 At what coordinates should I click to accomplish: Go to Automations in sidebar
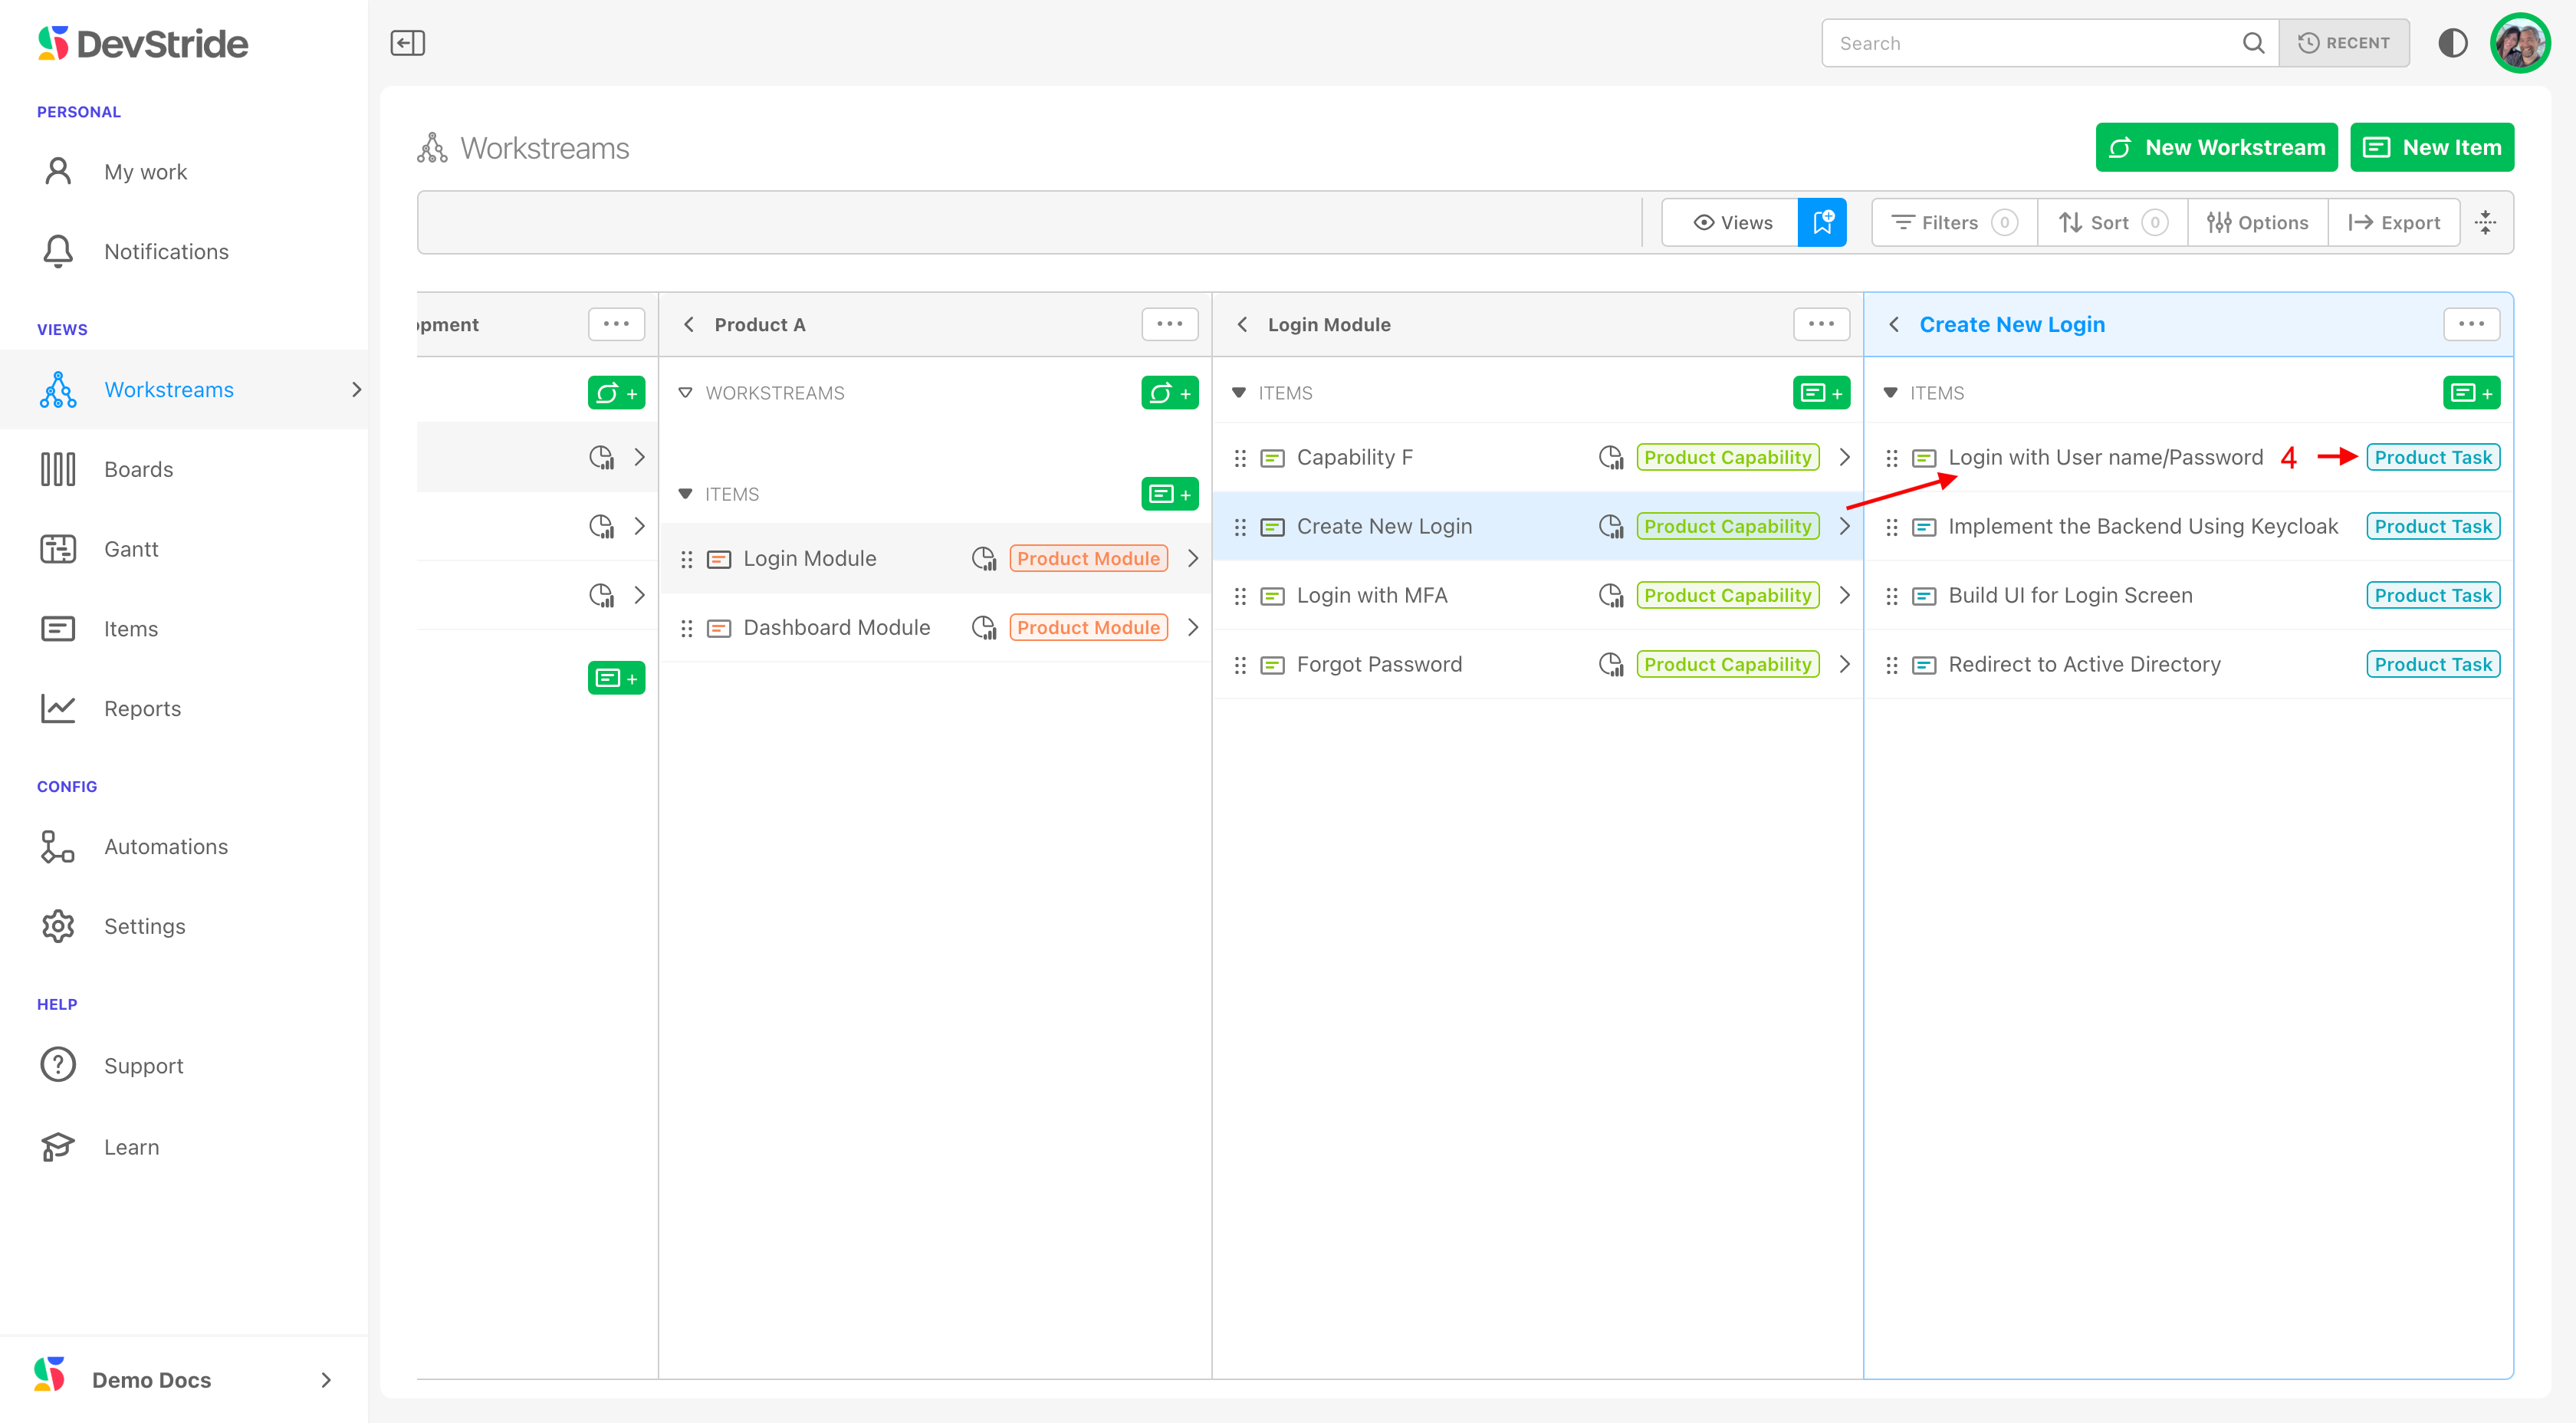click(x=165, y=846)
